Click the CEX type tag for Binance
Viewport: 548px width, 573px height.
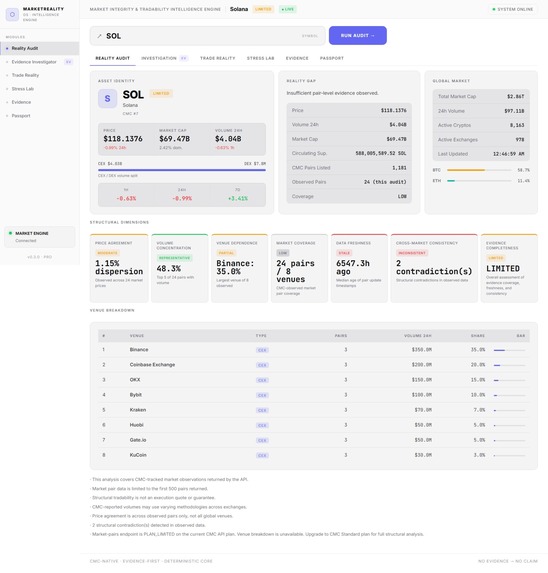[262, 350]
